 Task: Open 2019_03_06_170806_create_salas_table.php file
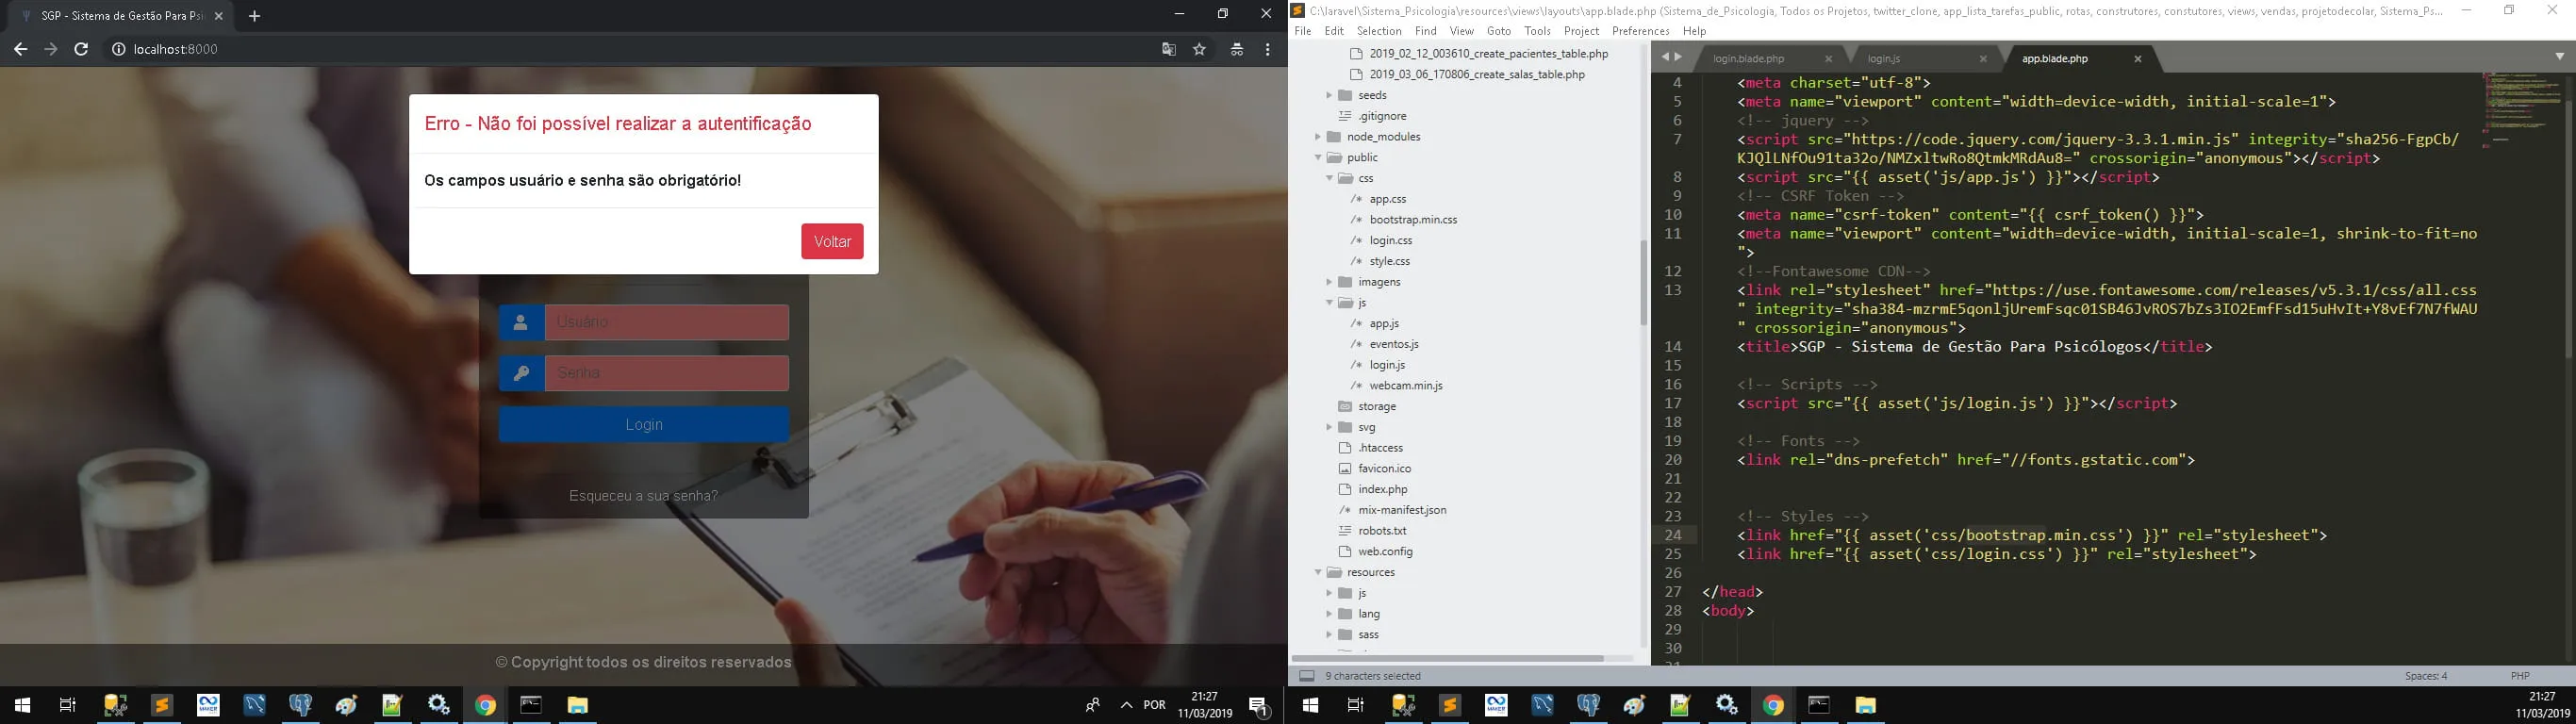click(x=1477, y=74)
